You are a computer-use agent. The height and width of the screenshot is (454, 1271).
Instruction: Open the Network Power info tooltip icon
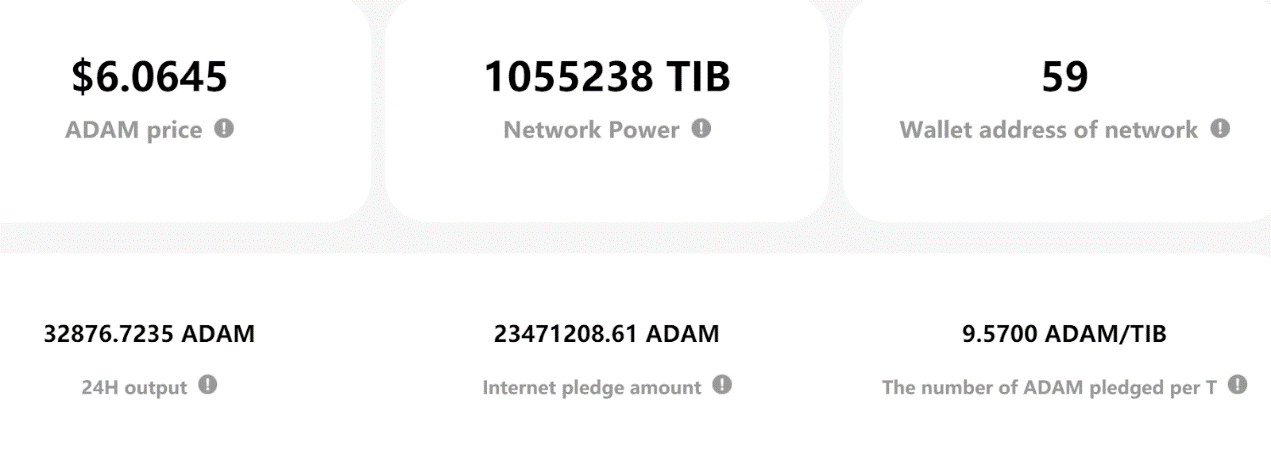pos(702,129)
